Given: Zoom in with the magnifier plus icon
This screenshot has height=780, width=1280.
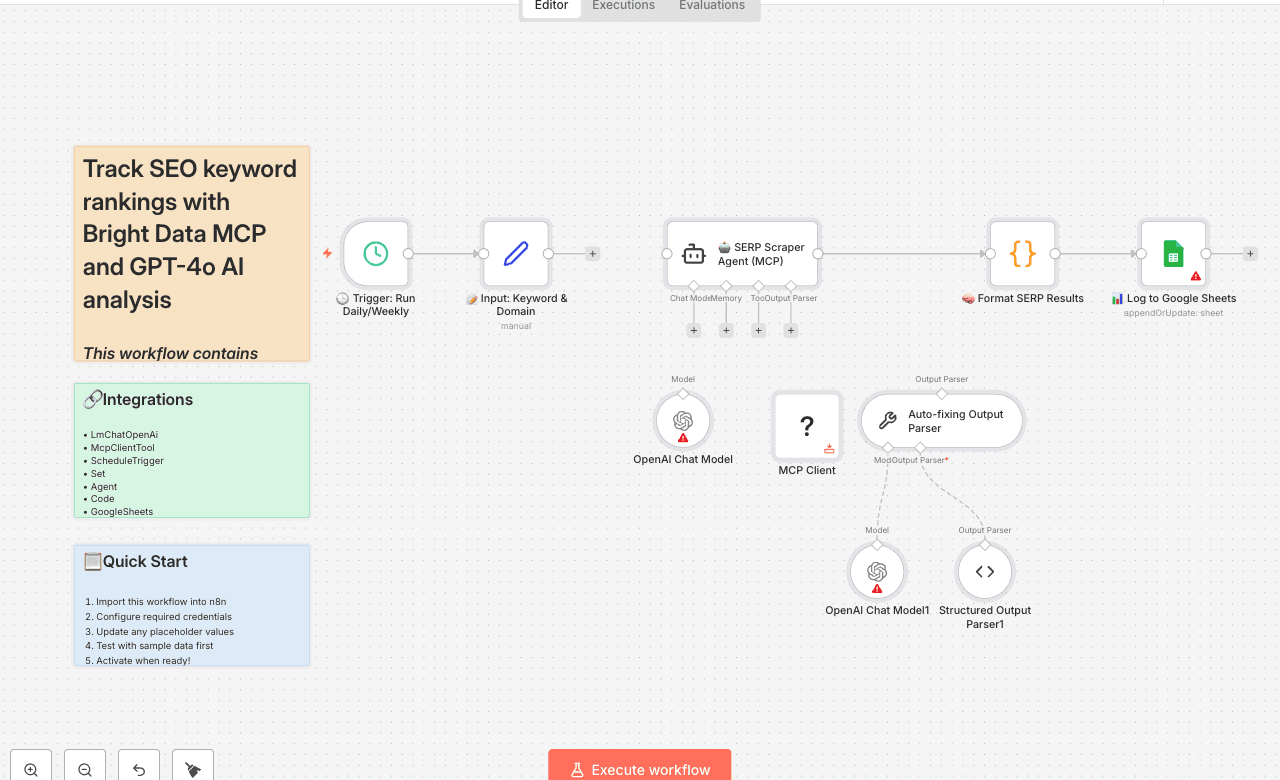Looking at the screenshot, I should click(x=30, y=764).
